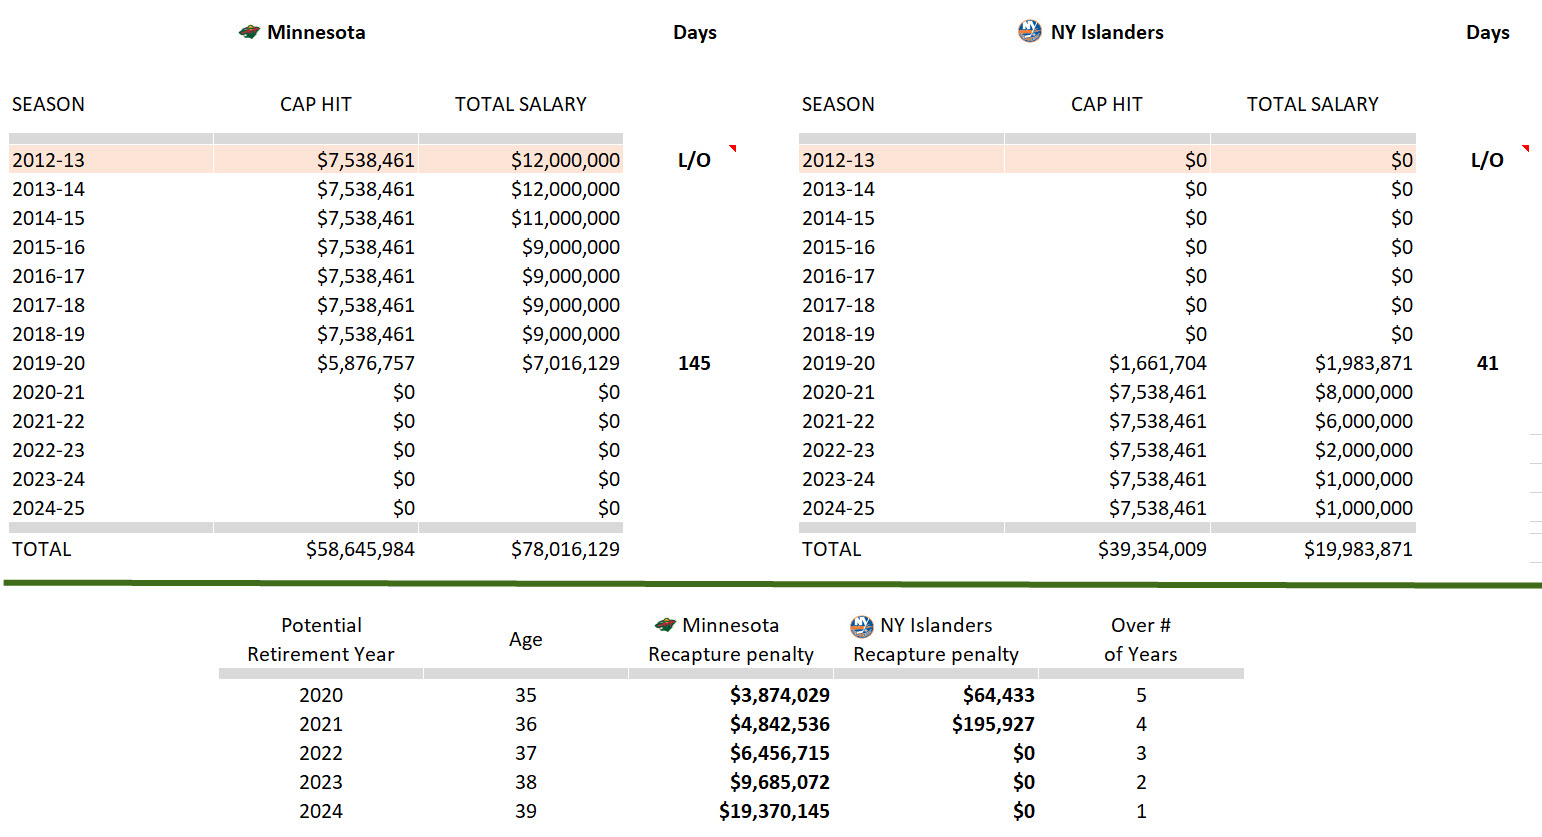Click the red comment marker near Minnesota L/O

733,148
